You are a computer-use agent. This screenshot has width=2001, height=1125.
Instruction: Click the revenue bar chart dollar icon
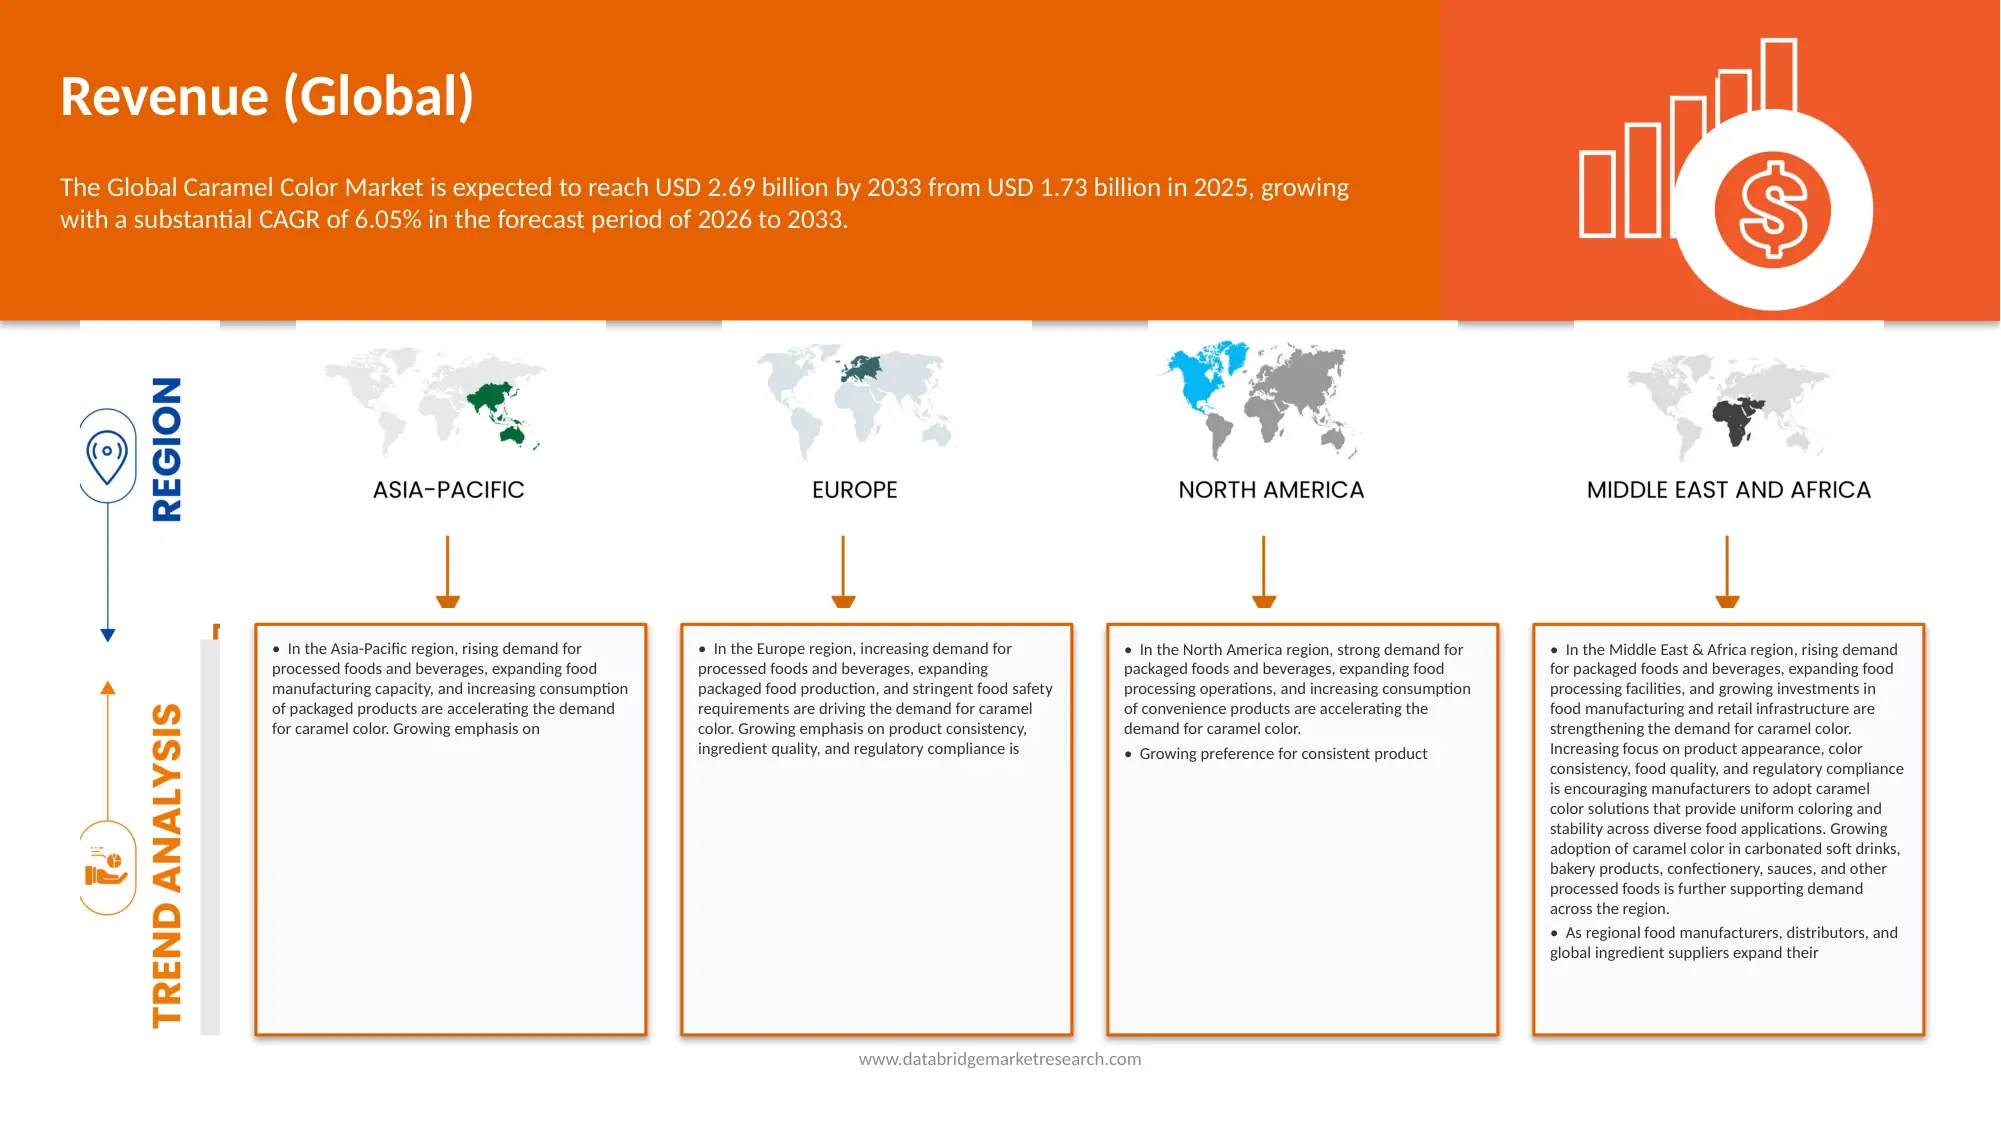(x=1727, y=175)
